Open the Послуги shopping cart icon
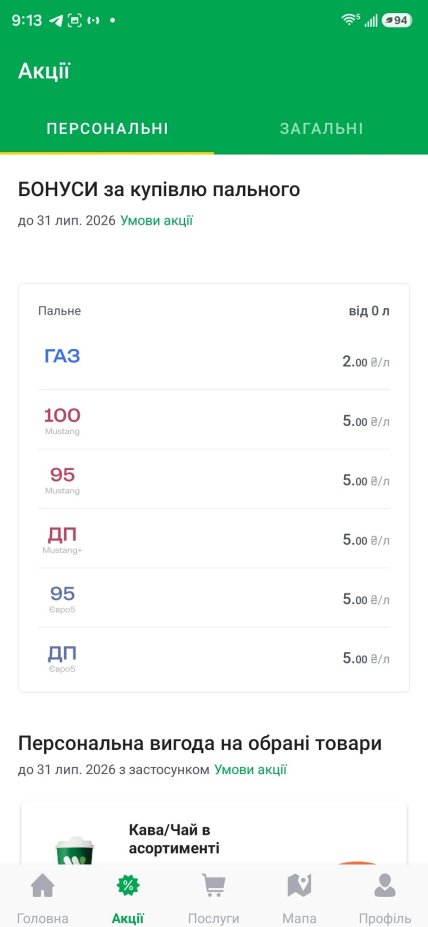 [213, 886]
